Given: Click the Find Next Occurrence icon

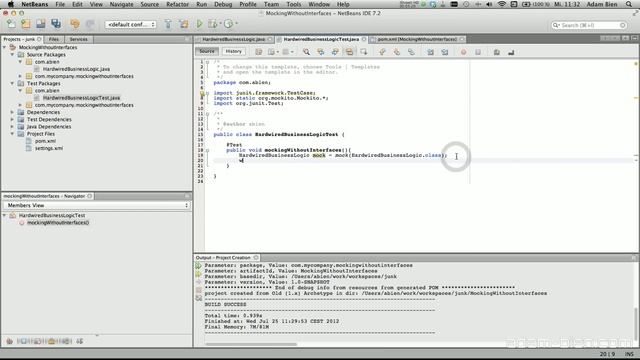Looking at the screenshot, I should pyautogui.click(x=335, y=52).
